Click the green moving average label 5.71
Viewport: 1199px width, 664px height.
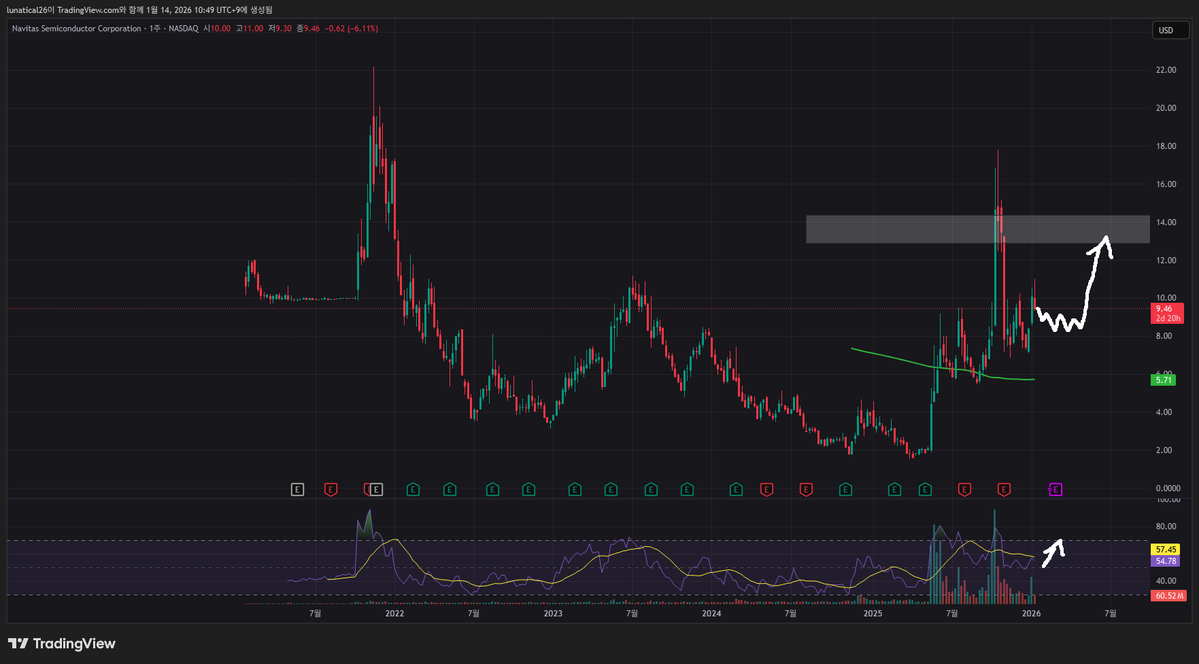tap(1163, 379)
